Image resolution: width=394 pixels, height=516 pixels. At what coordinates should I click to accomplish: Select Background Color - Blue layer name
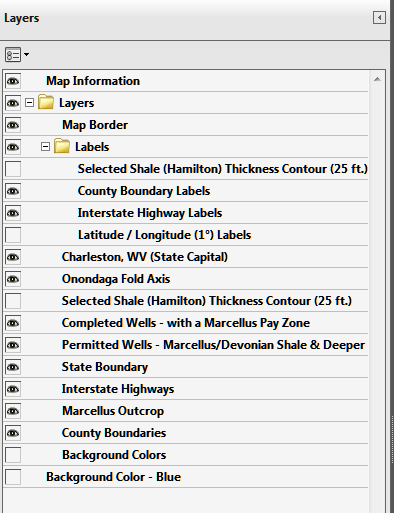113,477
